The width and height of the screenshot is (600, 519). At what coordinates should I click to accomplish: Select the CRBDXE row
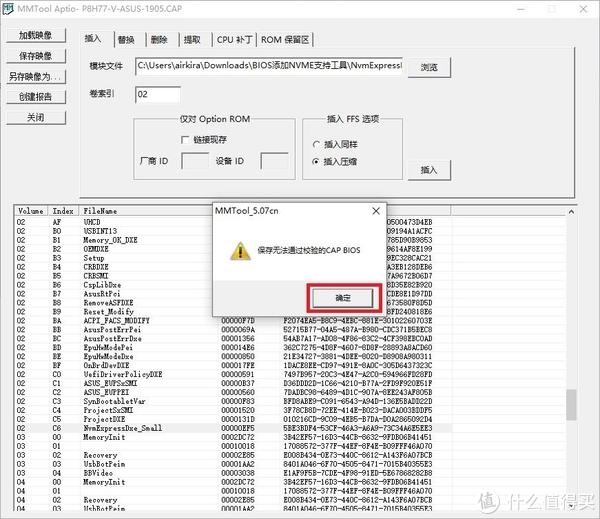(x=233, y=267)
